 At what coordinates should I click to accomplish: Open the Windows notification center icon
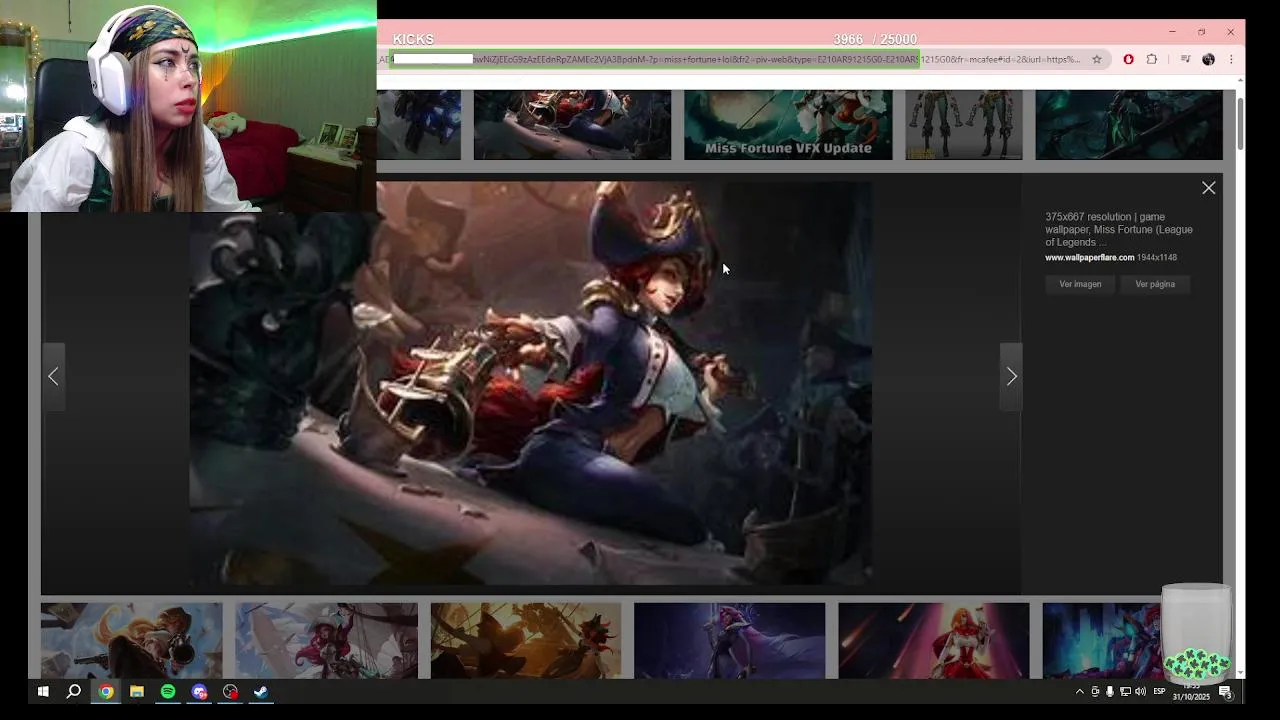click(1225, 692)
